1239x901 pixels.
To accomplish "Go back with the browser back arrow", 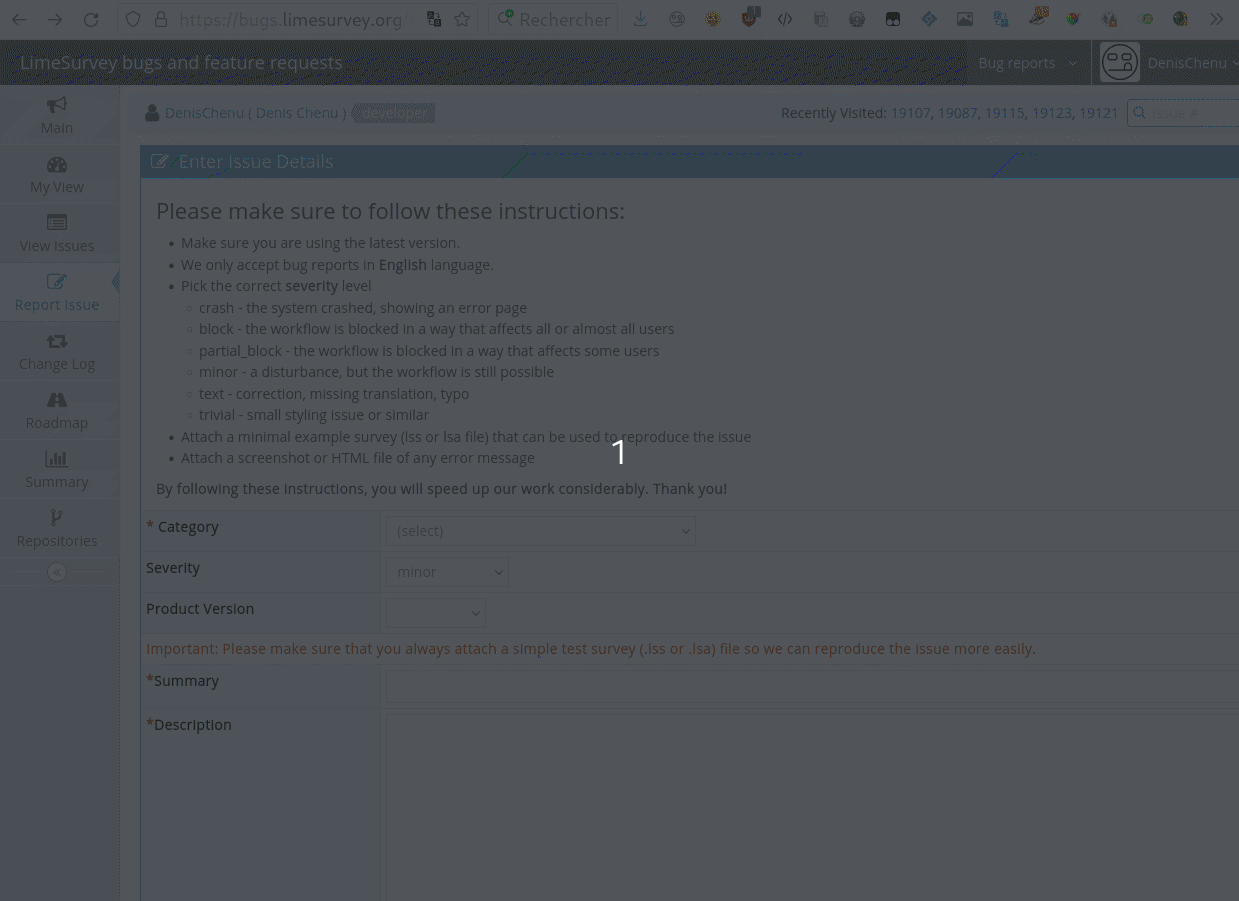I will 19,19.
